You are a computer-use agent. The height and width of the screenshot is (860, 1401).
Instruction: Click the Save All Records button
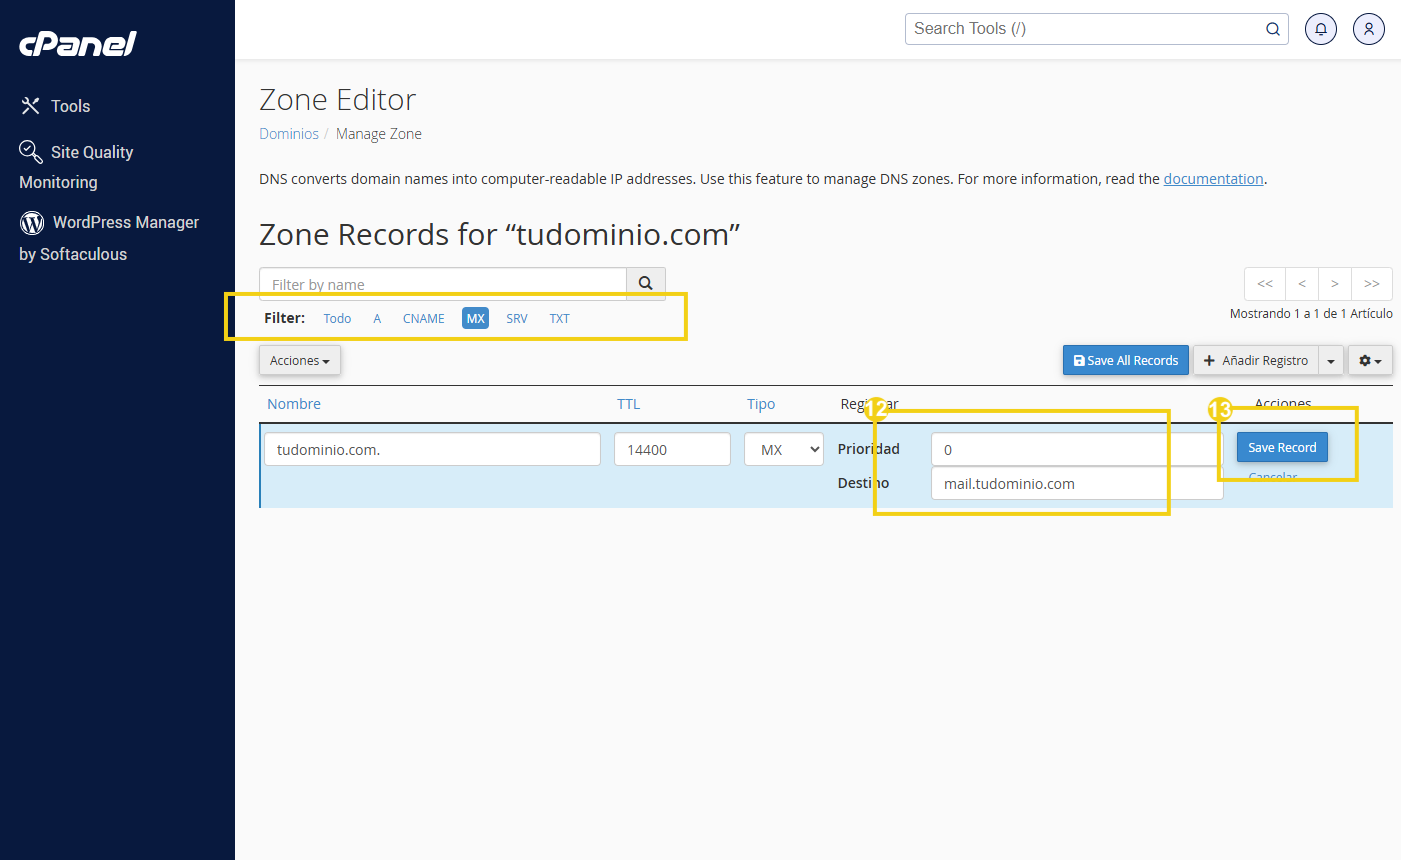[1125, 361]
